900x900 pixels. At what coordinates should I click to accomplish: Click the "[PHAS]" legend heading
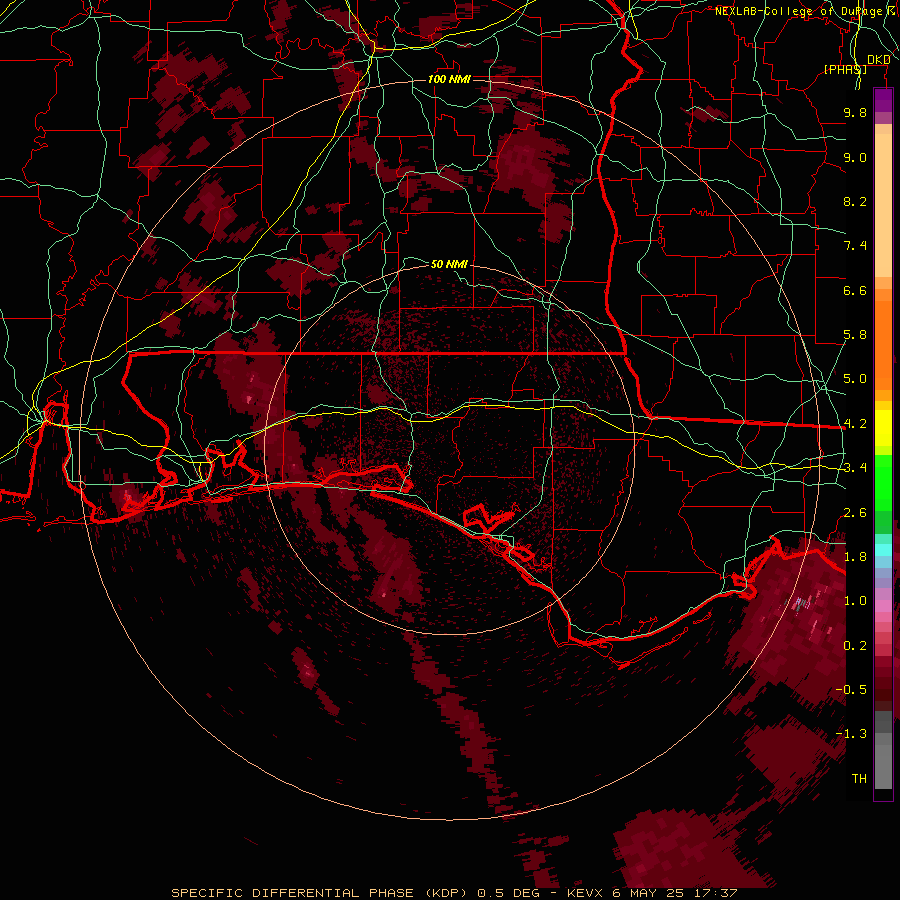[x=845, y=69]
